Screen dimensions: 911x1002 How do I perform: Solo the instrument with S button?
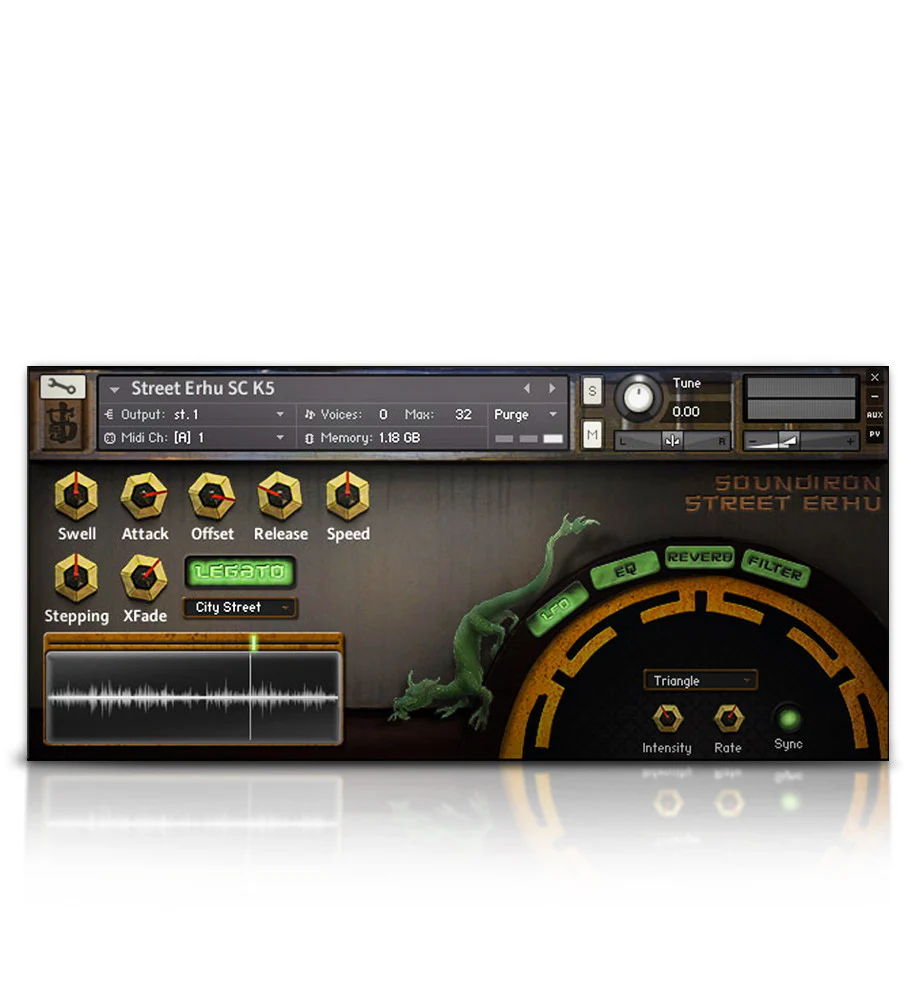click(x=592, y=391)
